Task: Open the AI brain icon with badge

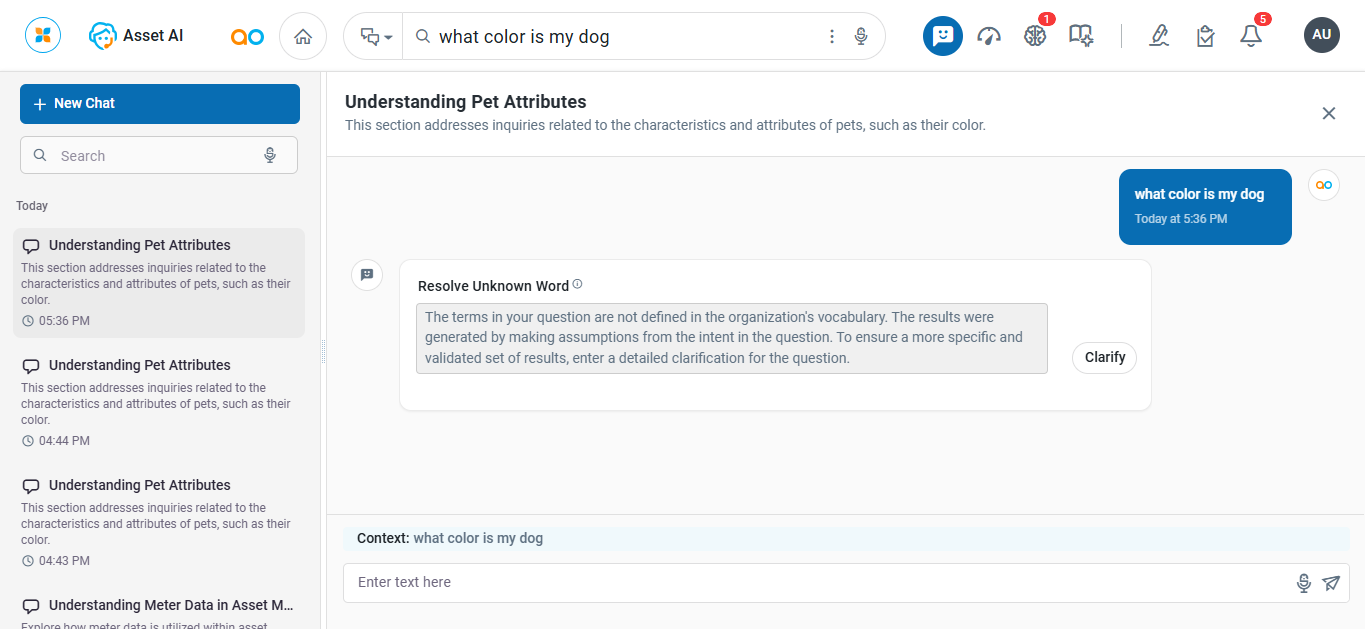Action: point(1035,36)
